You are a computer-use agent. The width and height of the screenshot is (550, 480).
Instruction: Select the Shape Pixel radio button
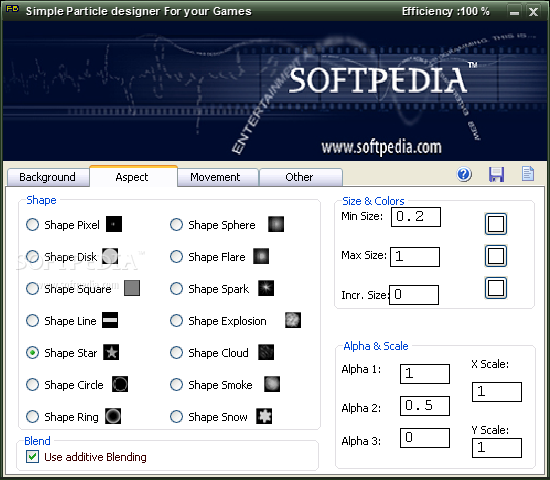coord(33,225)
